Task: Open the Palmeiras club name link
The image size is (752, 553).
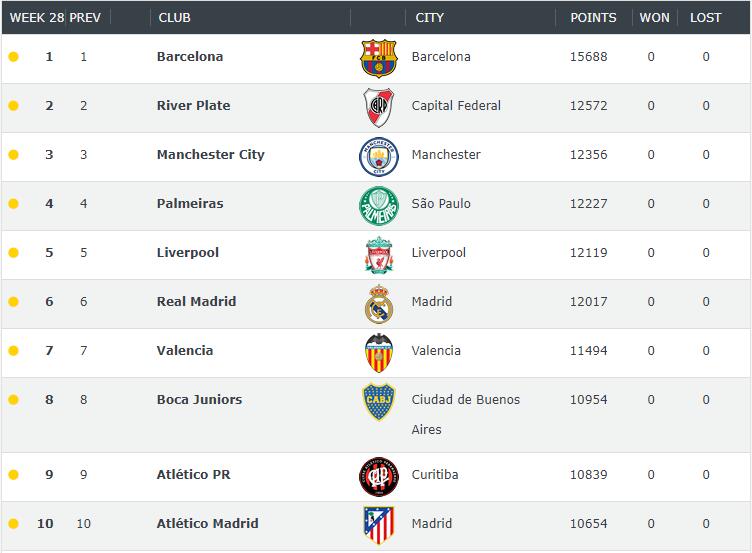Action: tap(190, 203)
